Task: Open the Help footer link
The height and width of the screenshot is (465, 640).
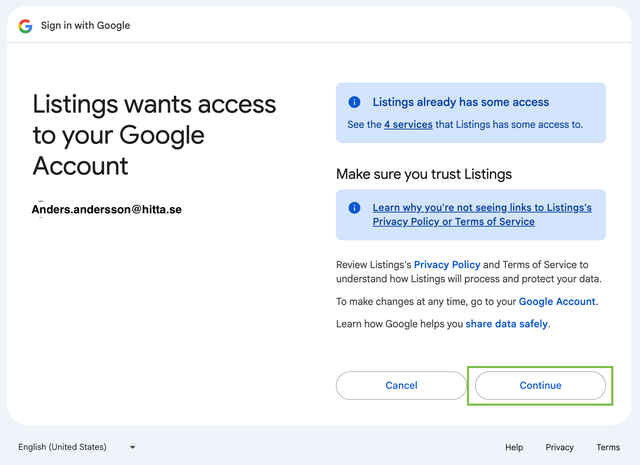Action: pos(514,447)
